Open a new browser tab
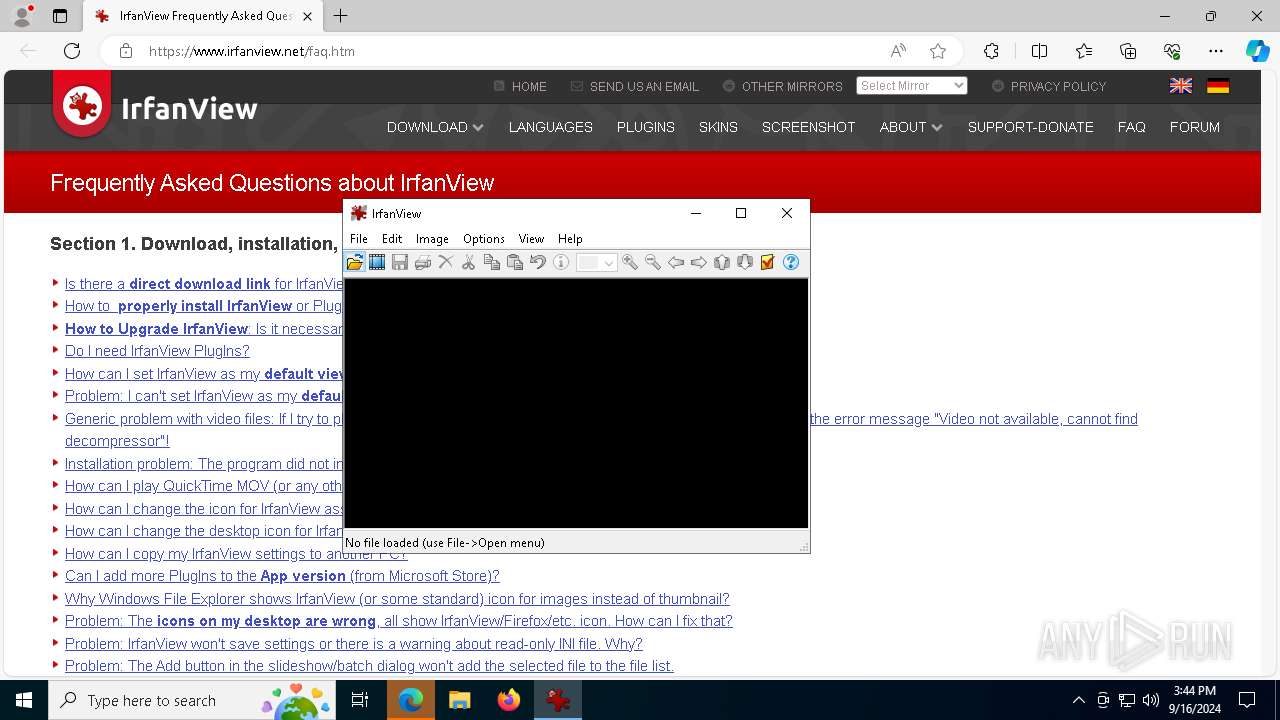The height and width of the screenshot is (720, 1280). click(341, 16)
